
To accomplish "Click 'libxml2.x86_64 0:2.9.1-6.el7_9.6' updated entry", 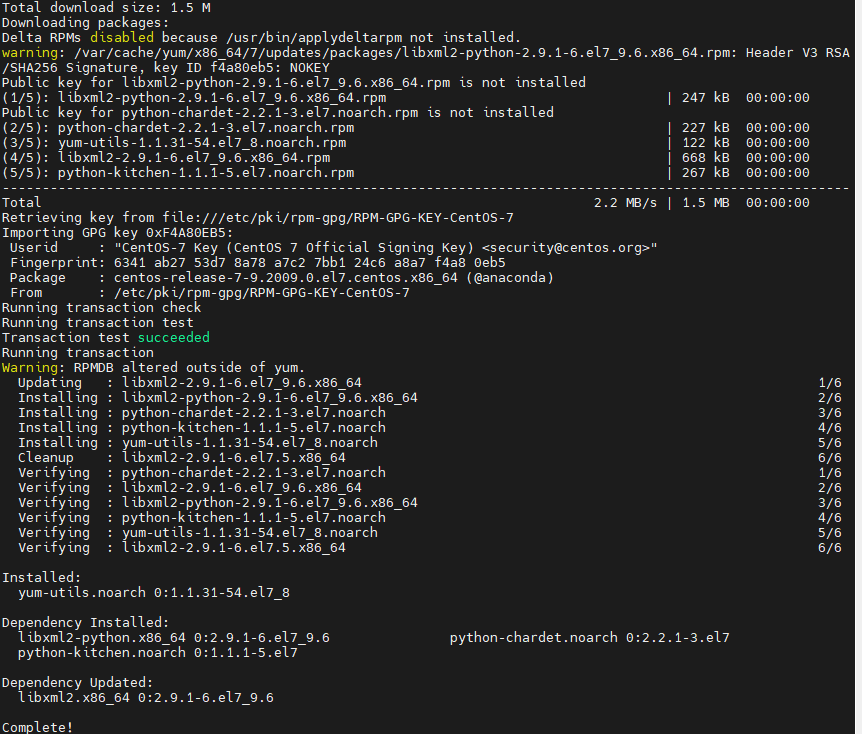I will pos(145,697).
